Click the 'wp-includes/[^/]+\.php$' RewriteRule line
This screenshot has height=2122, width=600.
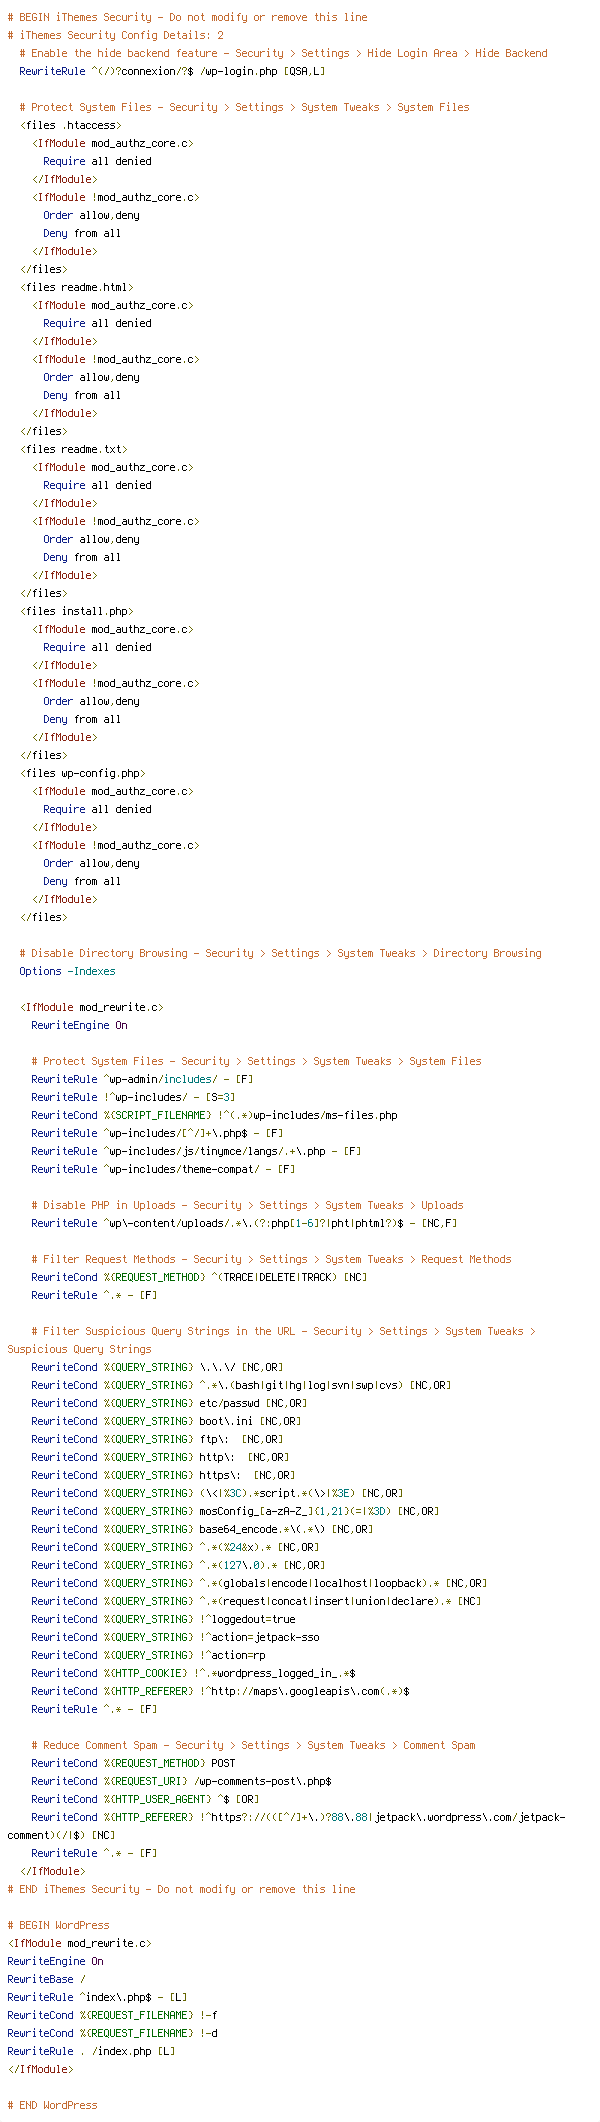[x=157, y=1133]
